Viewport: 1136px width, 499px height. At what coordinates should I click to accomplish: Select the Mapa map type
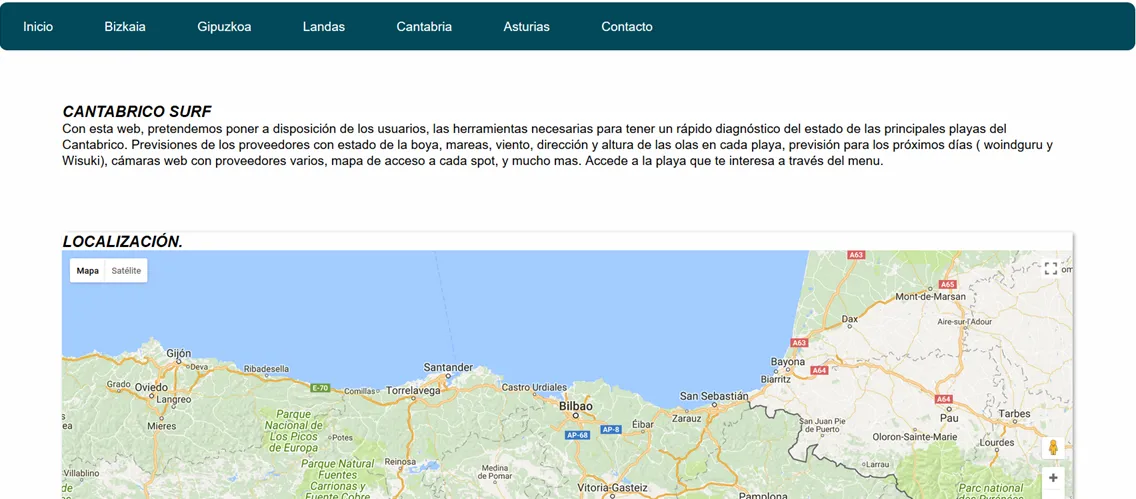[x=88, y=270]
